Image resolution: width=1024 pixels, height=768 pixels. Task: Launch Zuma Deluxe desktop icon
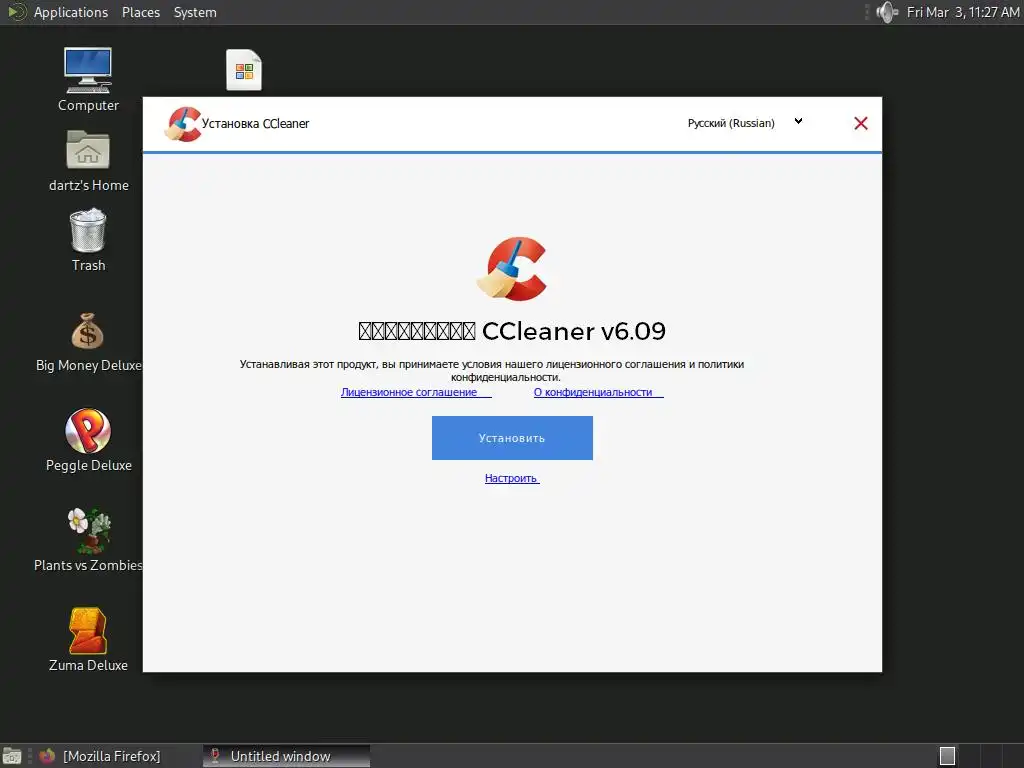(88, 640)
